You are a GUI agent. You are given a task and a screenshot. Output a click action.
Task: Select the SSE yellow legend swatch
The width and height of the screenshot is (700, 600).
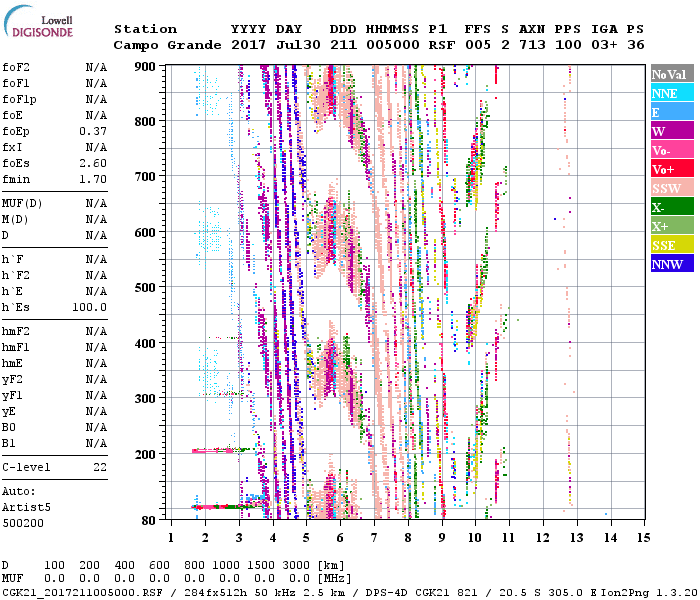(x=672, y=245)
